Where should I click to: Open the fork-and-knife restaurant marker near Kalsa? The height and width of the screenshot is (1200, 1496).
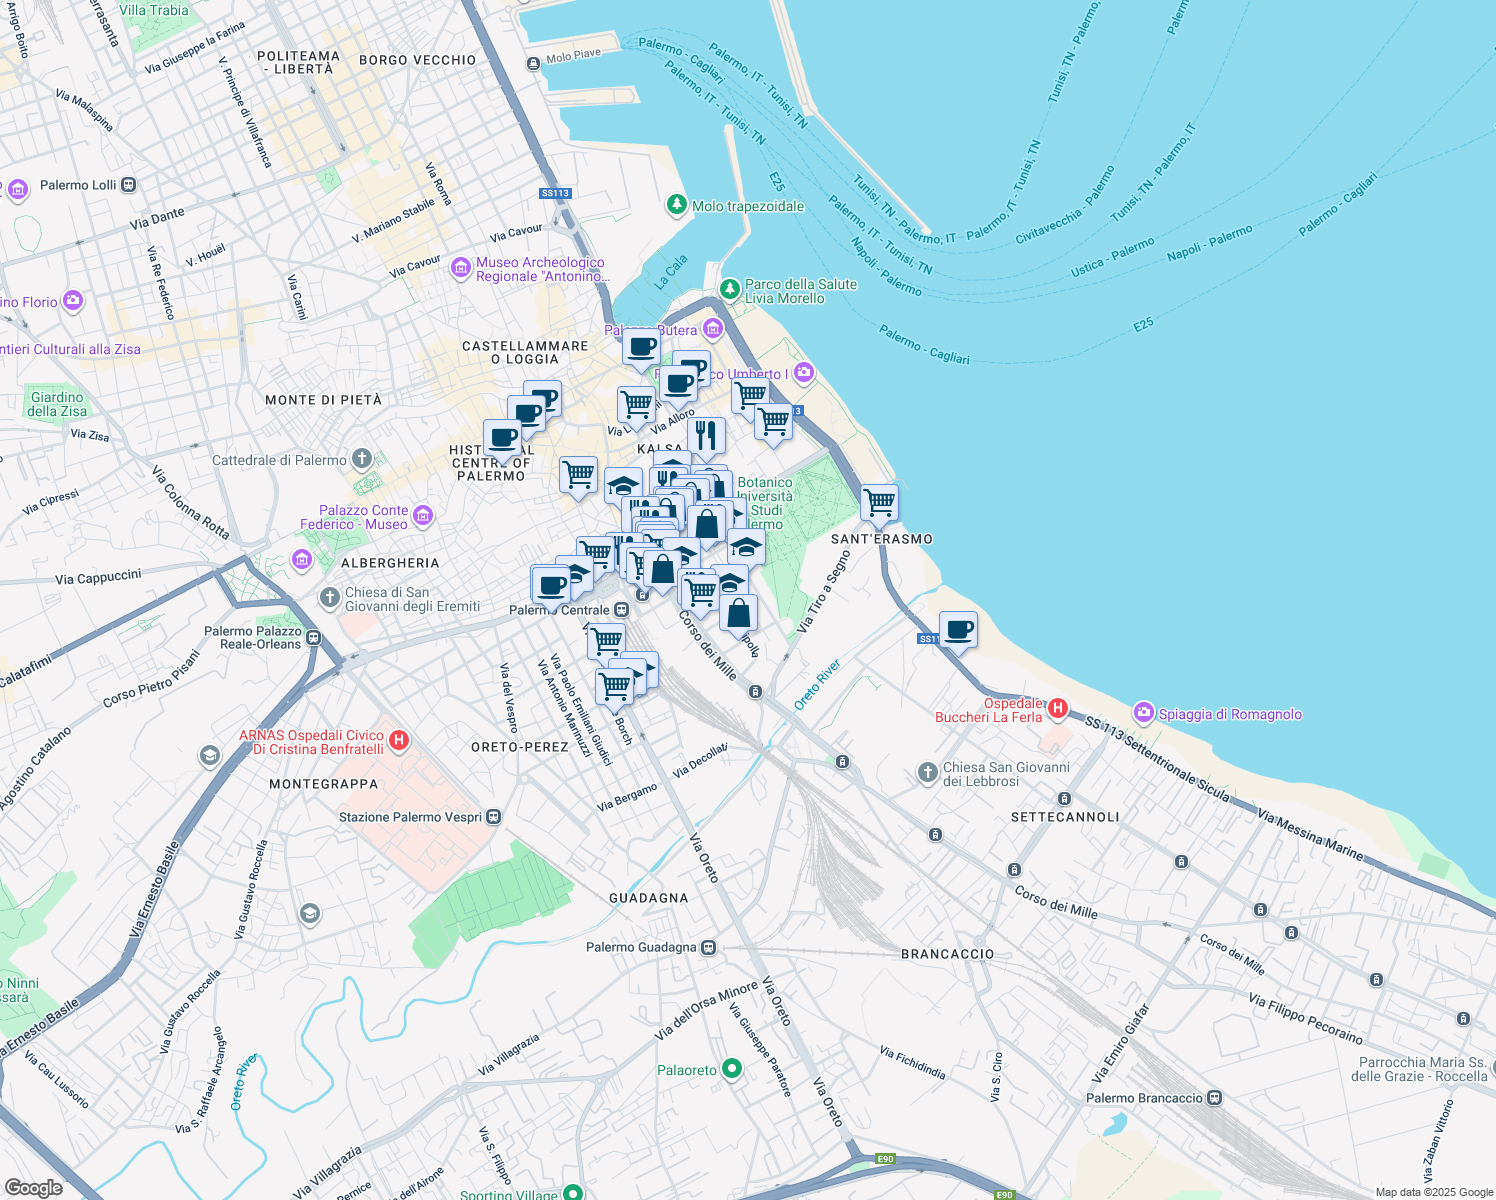point(706,436)
